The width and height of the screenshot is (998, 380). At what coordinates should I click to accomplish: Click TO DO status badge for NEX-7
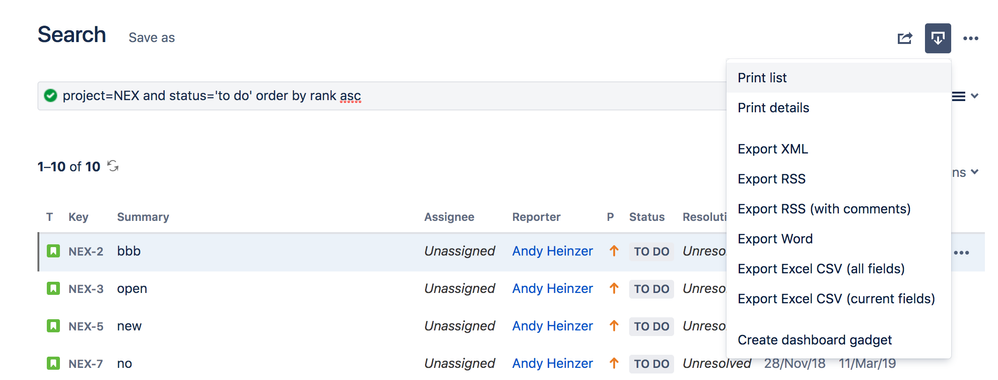tap(651, 364)
